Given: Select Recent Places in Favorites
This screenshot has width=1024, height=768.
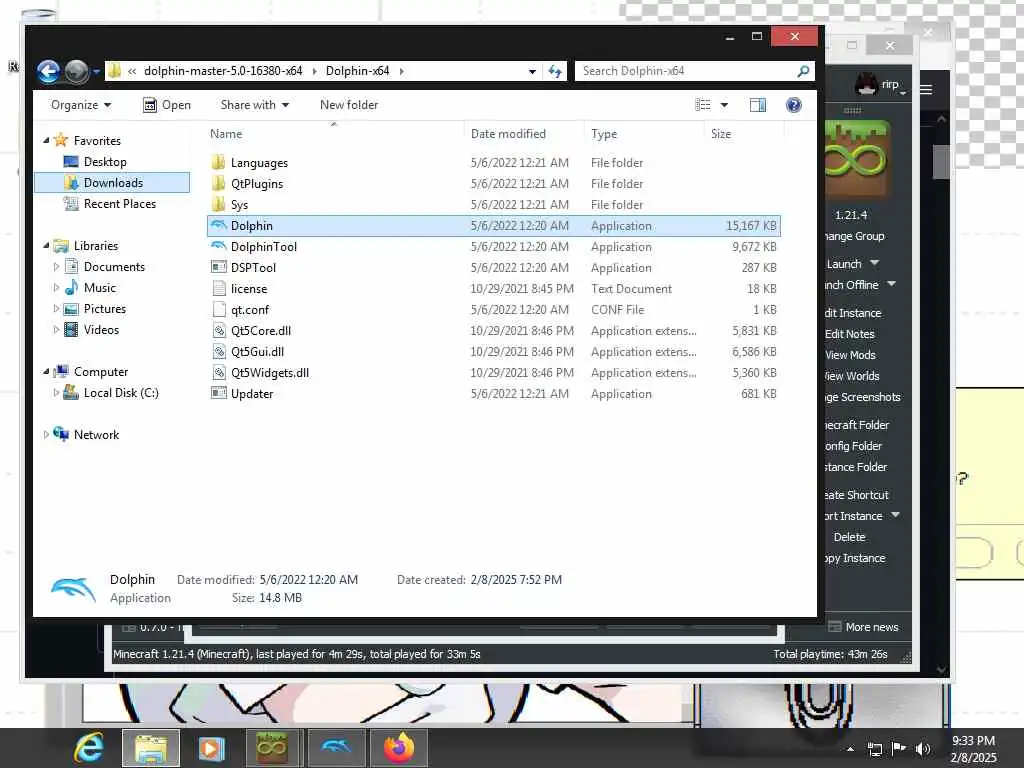Looking at the screenshot, I should (x=120, y=204).
